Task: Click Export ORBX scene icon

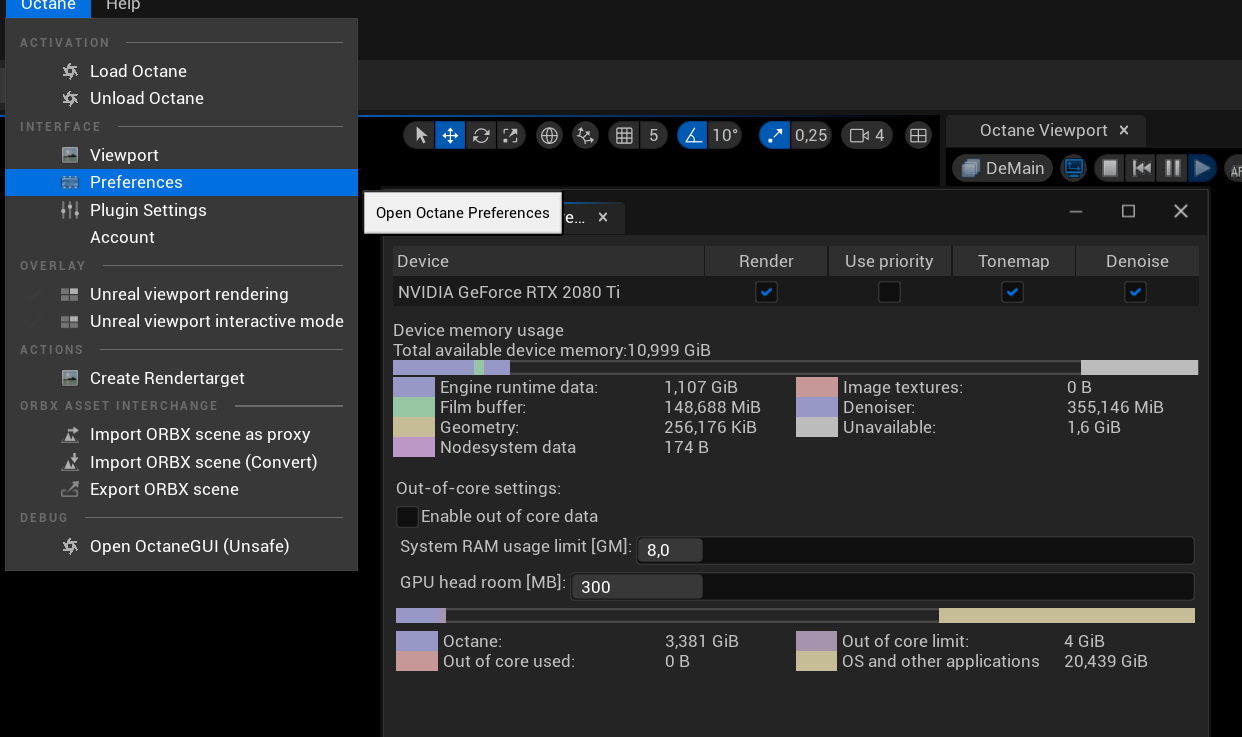Action: [x=70, y=489]
